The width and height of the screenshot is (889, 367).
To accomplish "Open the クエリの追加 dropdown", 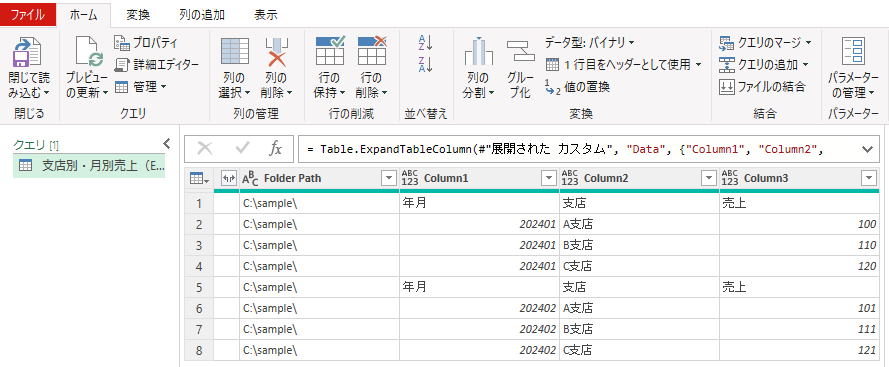I will 764,65.
